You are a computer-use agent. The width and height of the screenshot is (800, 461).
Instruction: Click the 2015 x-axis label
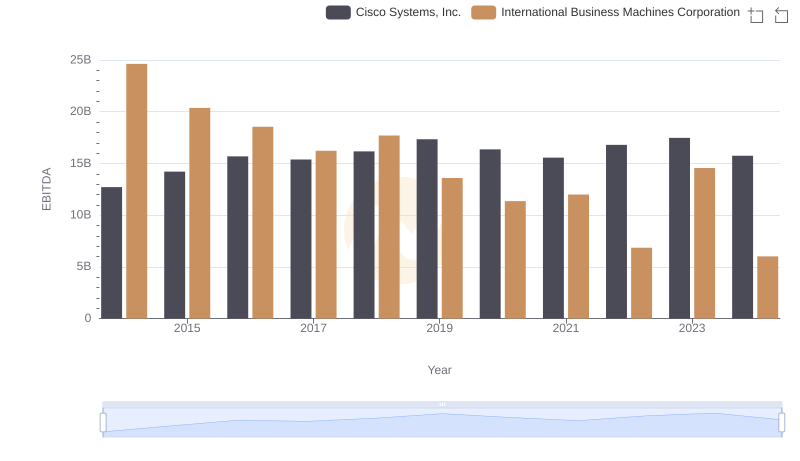(x=187, y=328)
